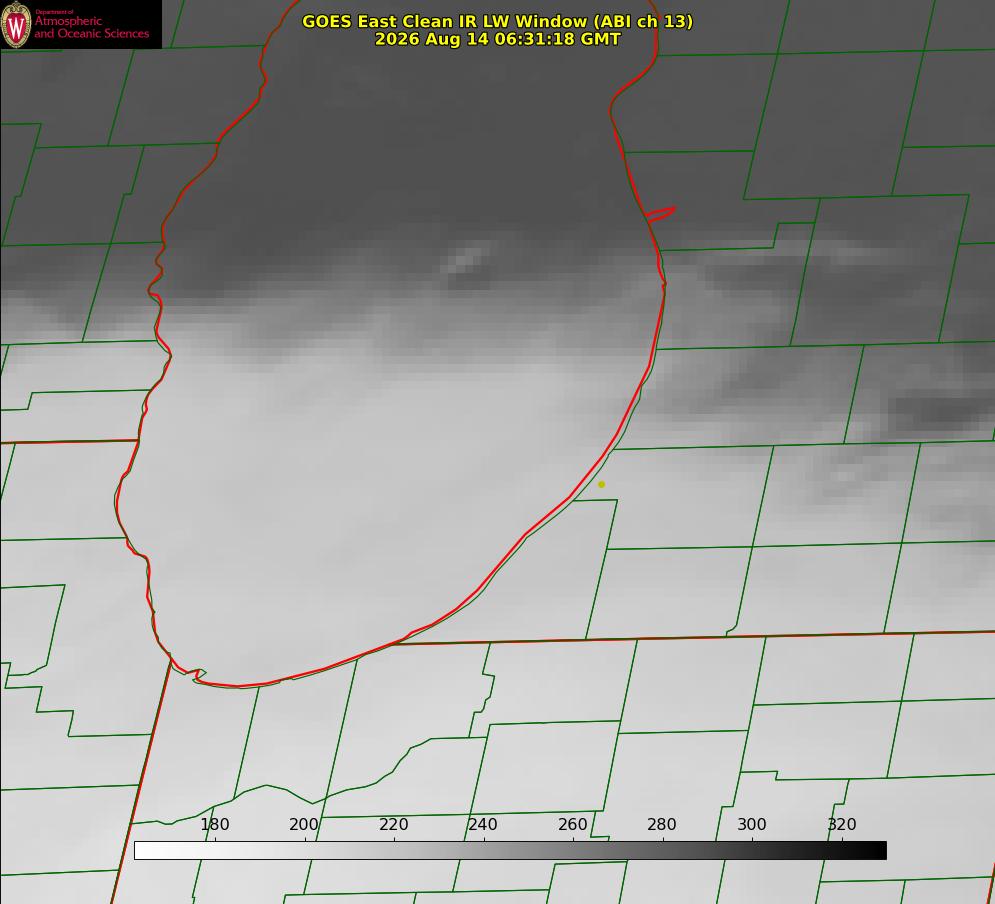Click the GOES East Clean IR title
The height and width of the screenshot is (904, 995).
click(x=498, y=21)
